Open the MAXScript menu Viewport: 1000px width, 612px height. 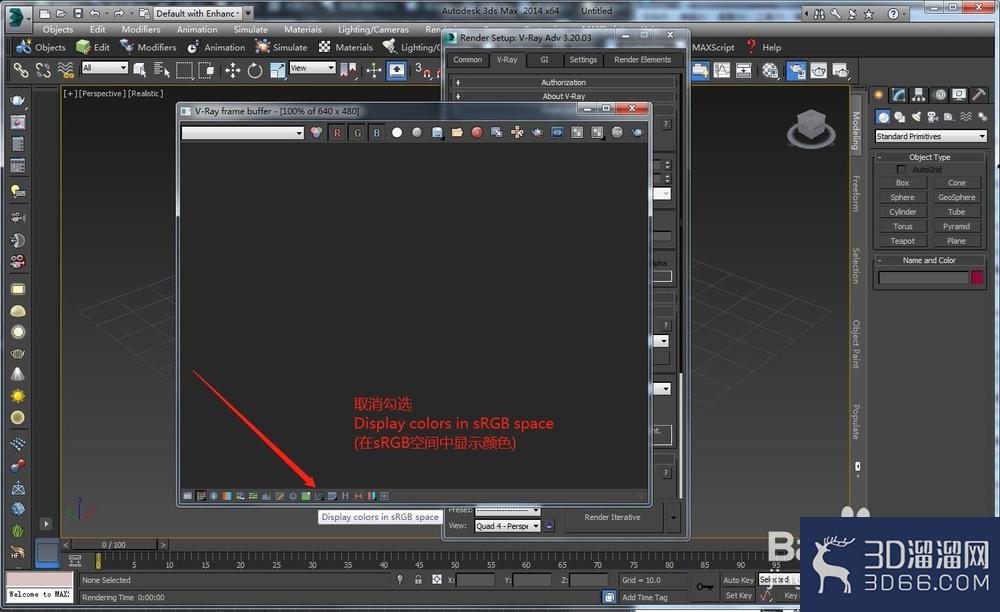713,47
